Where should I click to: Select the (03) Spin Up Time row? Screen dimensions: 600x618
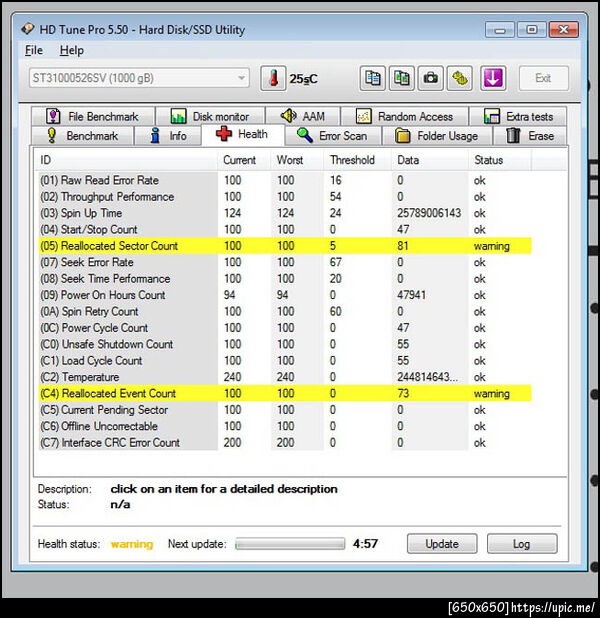point(285,213)
